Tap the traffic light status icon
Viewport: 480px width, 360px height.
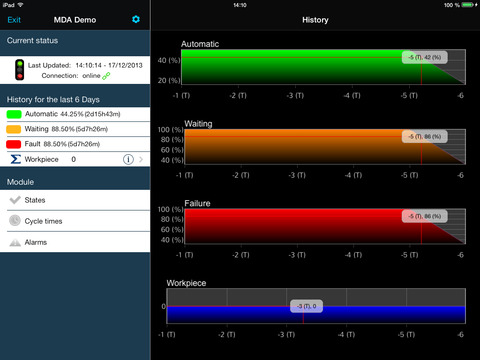coord(20,70)
